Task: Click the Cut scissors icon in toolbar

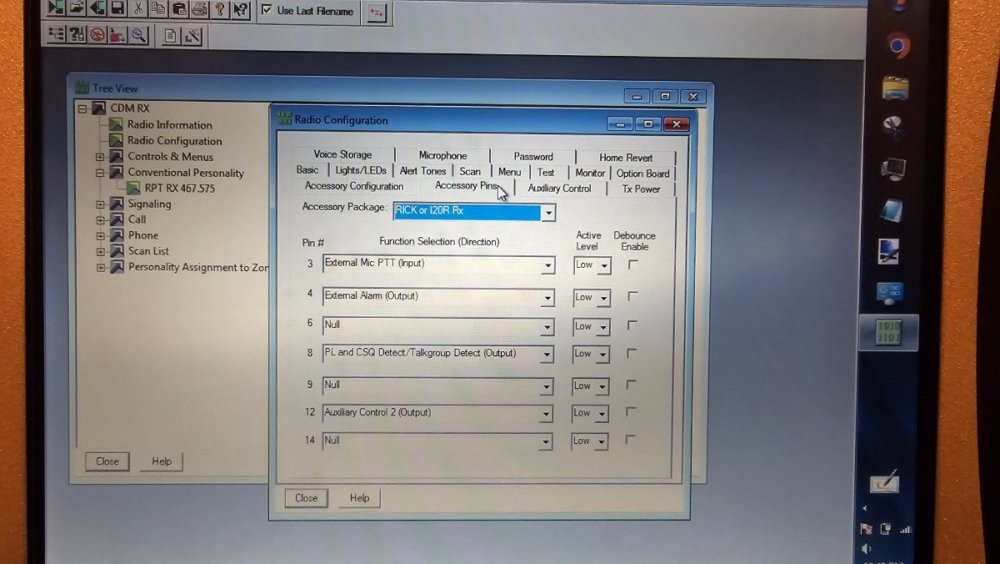Action: 139,9
